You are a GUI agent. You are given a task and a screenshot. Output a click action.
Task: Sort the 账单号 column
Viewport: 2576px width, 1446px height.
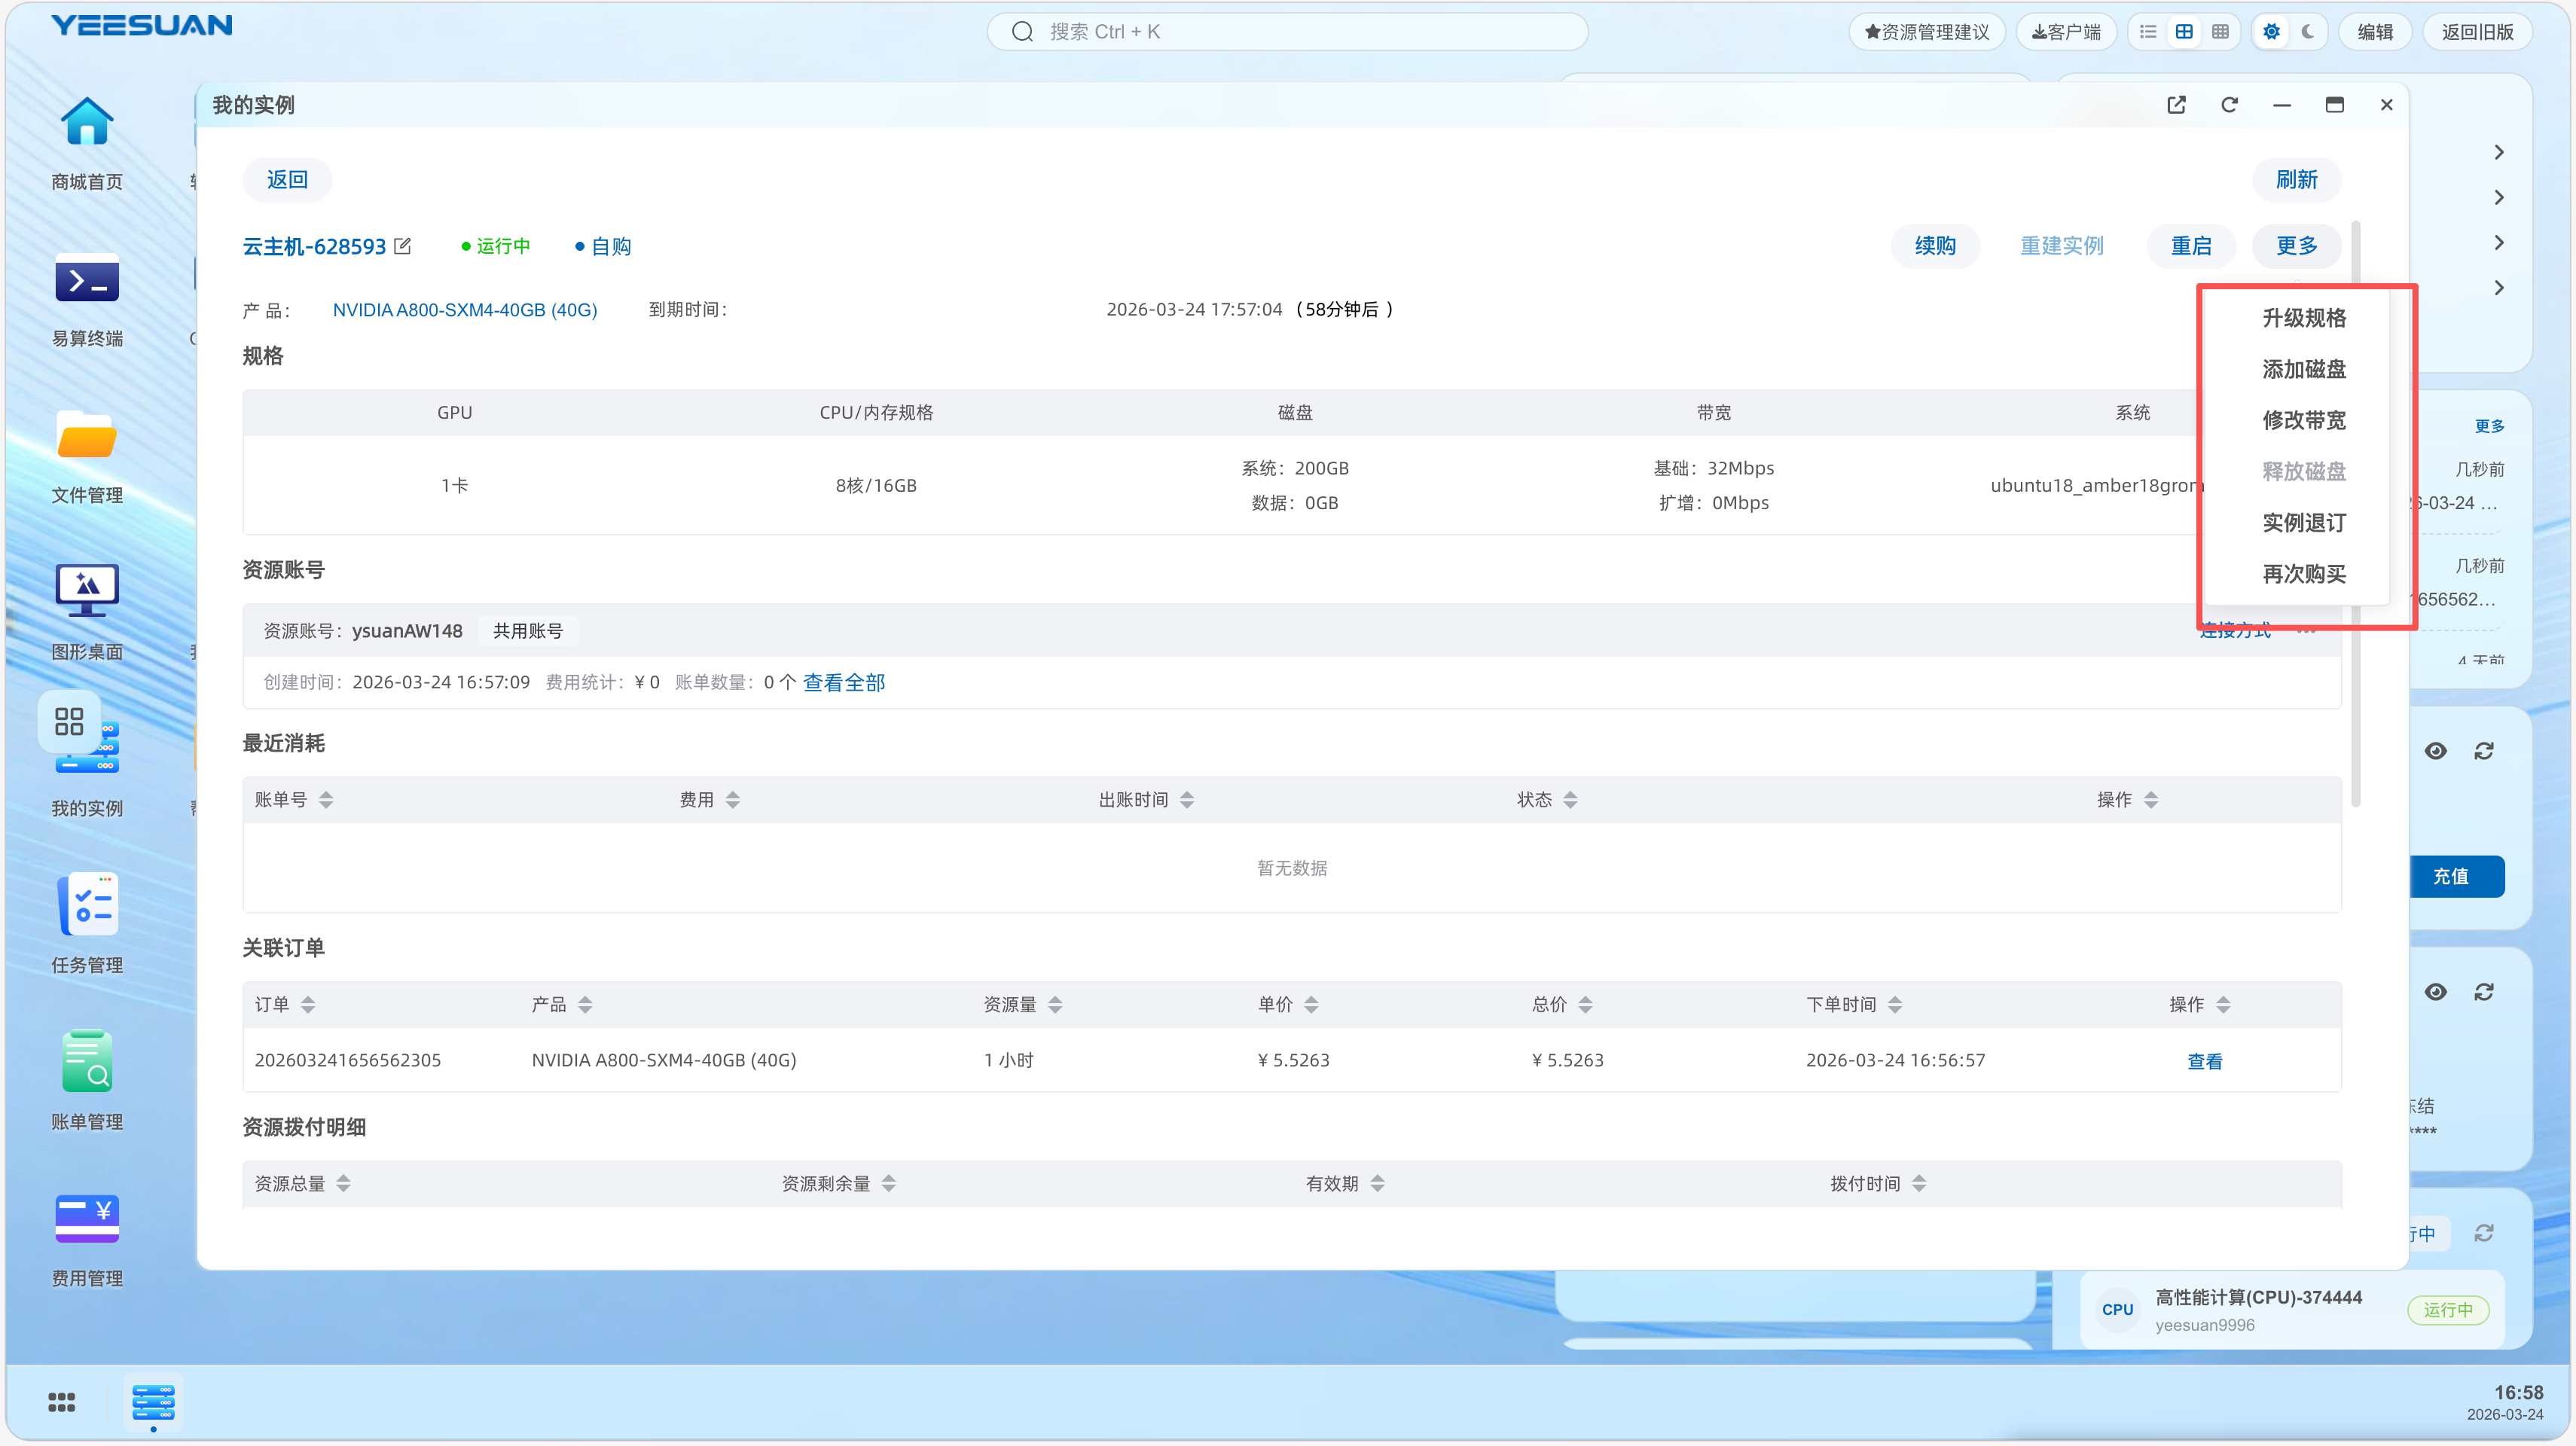coord(326,799)
